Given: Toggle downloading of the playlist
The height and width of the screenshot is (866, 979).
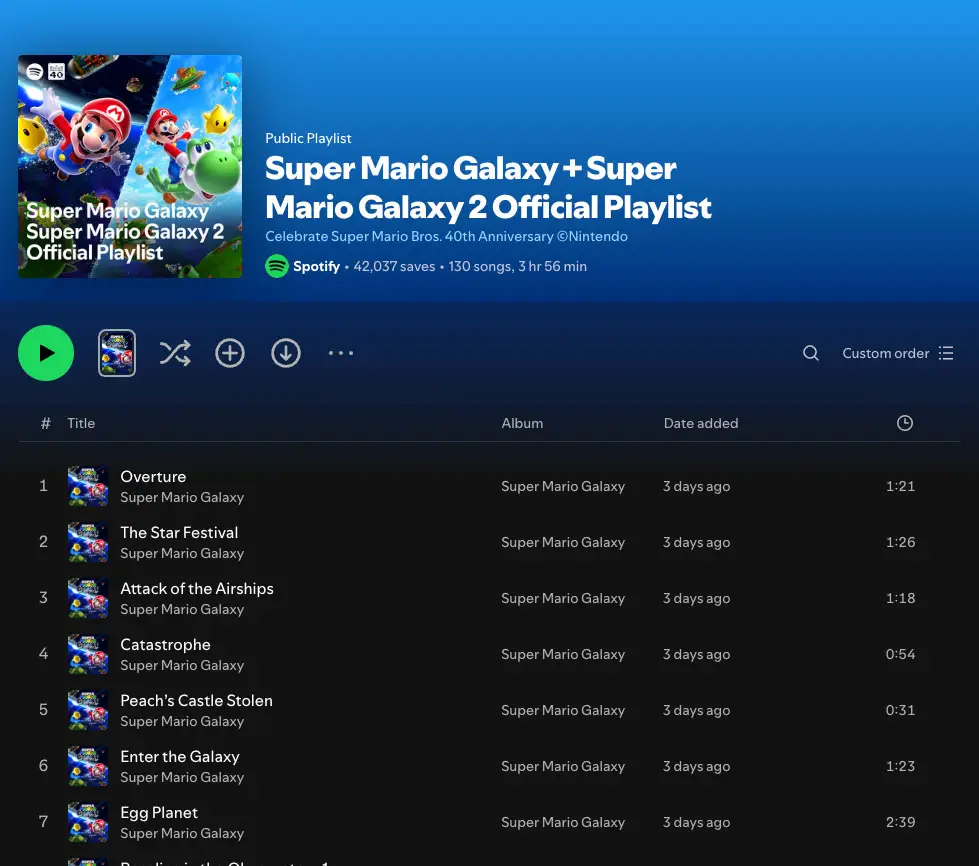Looking at the screenshot, I should pos(286,353).
